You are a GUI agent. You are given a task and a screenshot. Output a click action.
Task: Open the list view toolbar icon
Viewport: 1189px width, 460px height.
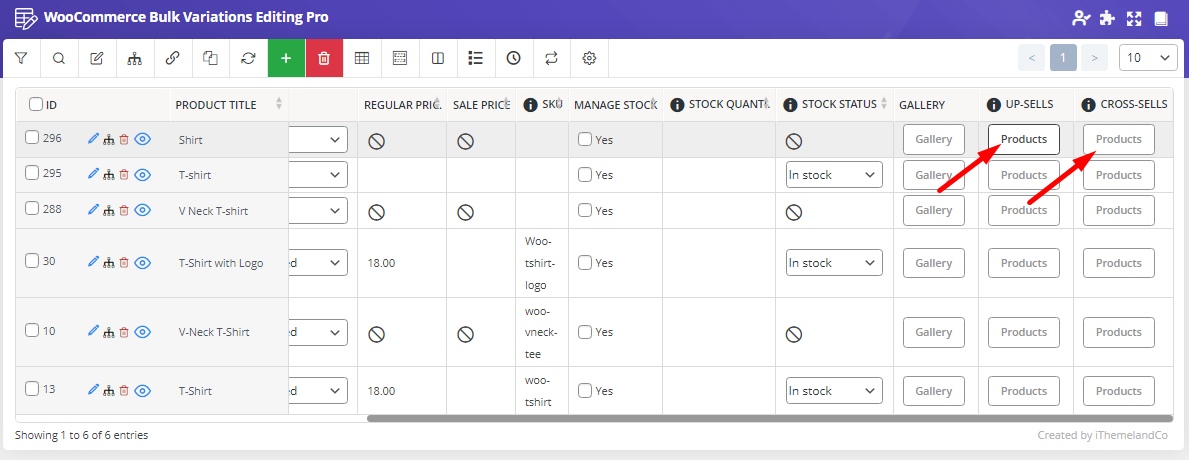click(x=476, y=58)
